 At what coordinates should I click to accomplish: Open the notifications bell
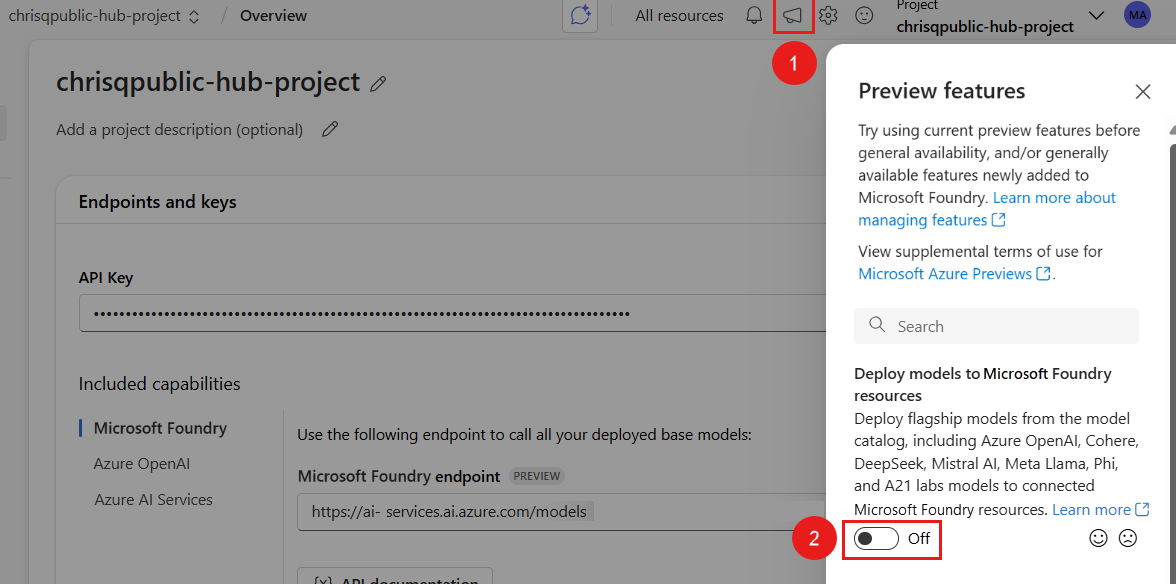point(754,16)
